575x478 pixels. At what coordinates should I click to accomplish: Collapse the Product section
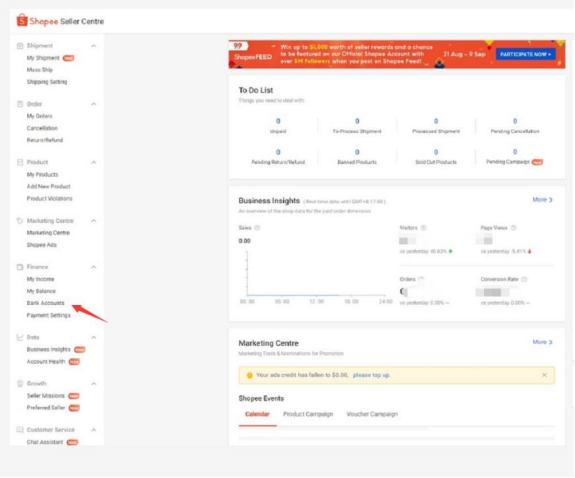pos(94,162)
